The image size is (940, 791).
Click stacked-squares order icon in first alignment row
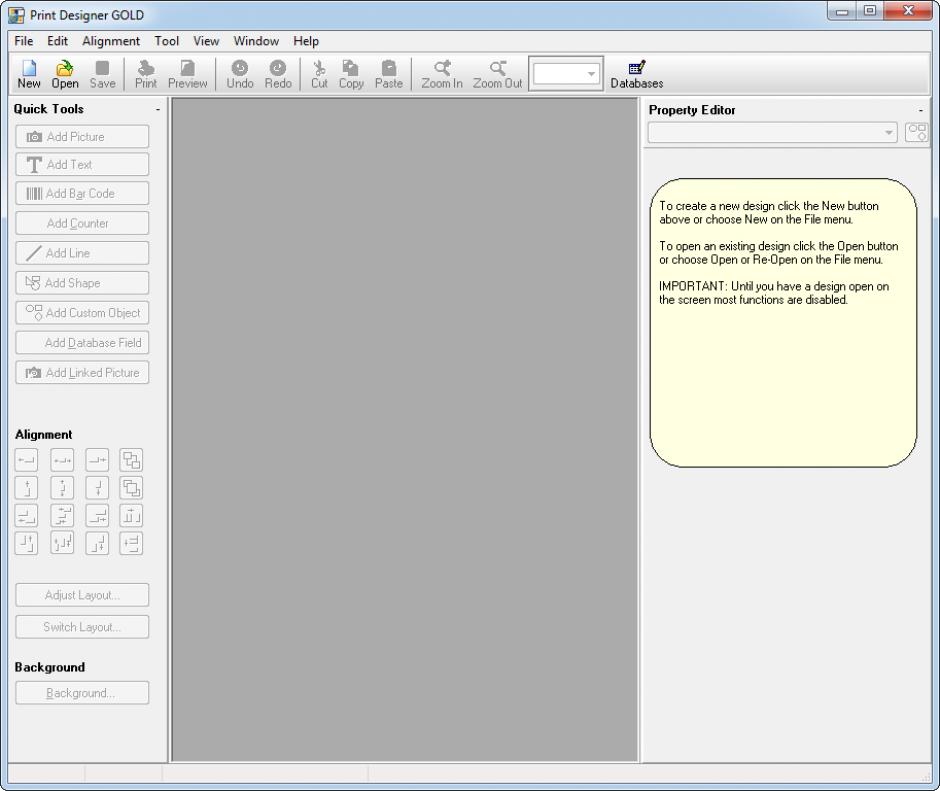[x=131, y=460]
